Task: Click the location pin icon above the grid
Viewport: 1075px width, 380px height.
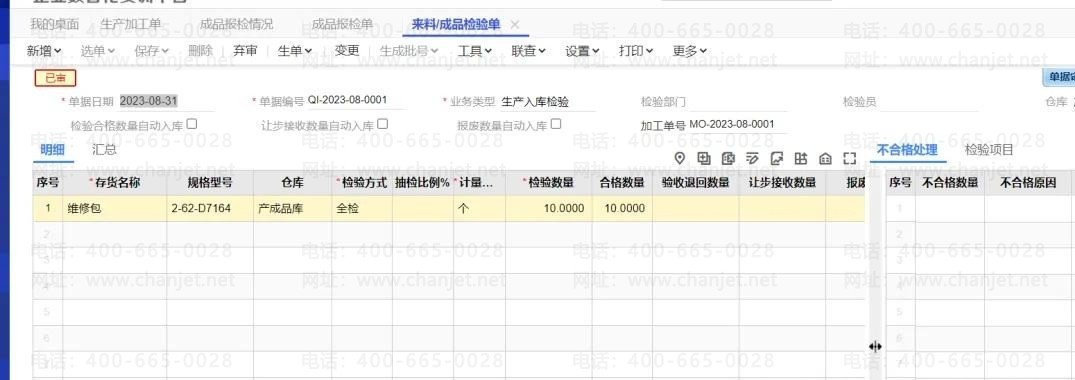Action: click(680, 158)
